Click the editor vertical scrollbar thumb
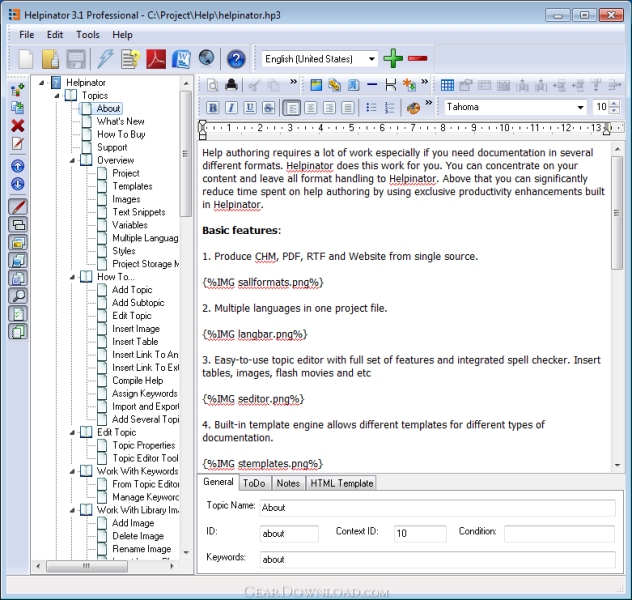Image resolution: width=632 pixels, height=600 pixels. coord(617,213)
